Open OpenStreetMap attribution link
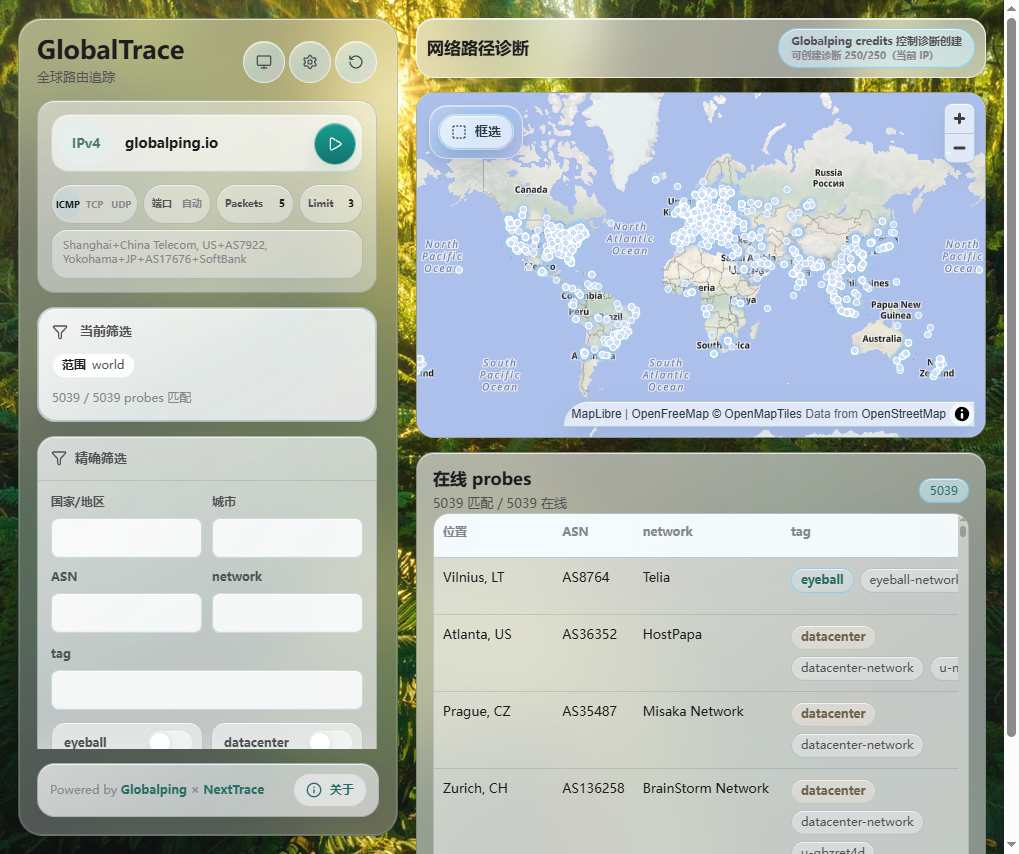1019x854 pixels. click(x=903, y=414)
